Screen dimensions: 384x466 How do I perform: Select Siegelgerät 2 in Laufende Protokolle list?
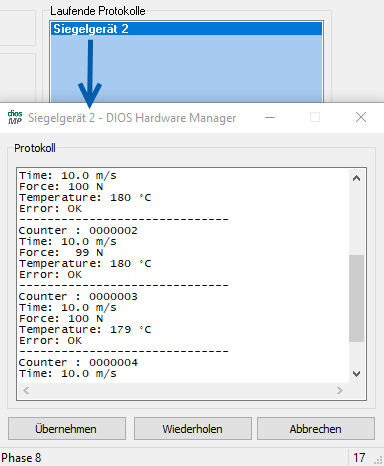coord(186,29)
